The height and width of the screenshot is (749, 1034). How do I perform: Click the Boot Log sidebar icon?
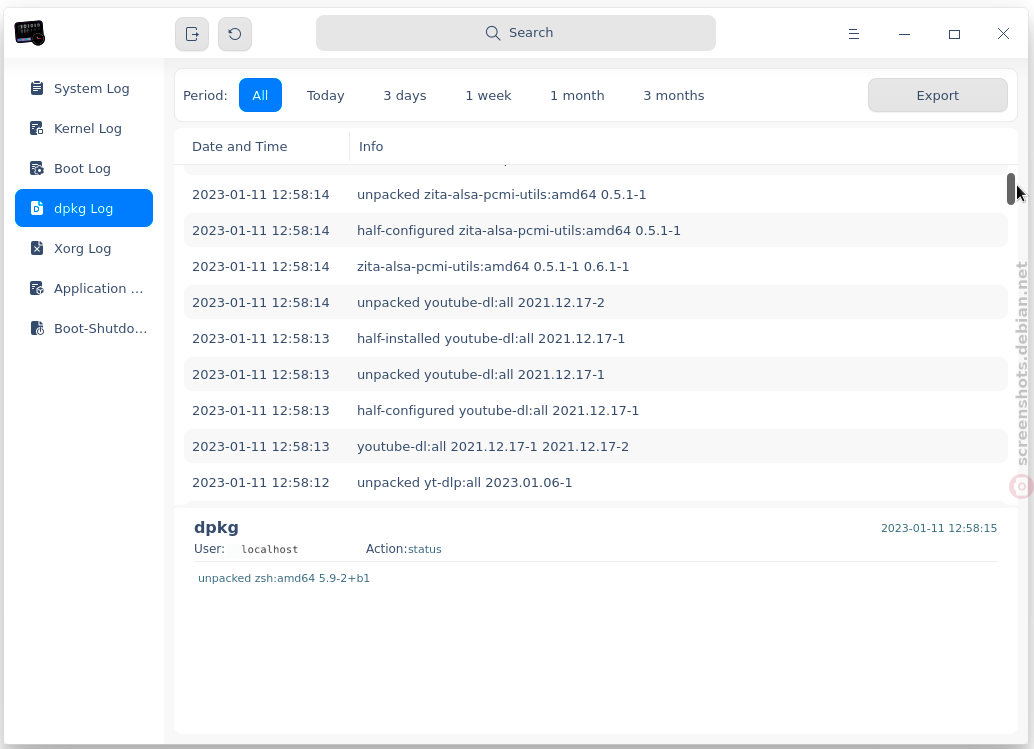(x=37, y=169)
